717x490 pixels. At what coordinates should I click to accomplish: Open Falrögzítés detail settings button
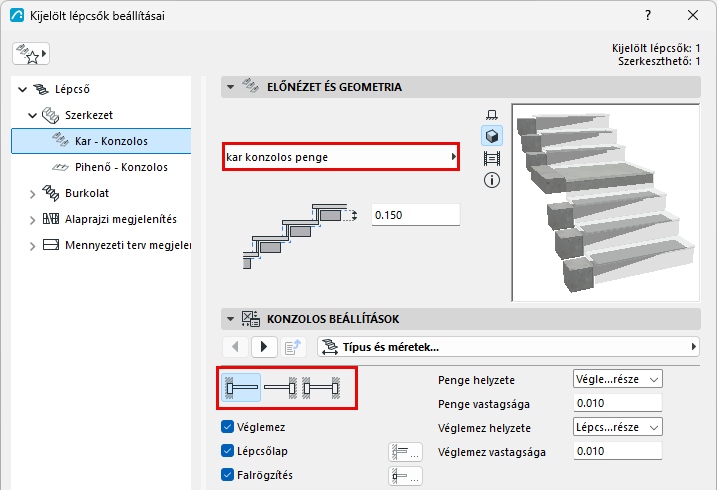click(x=405, y=476)
